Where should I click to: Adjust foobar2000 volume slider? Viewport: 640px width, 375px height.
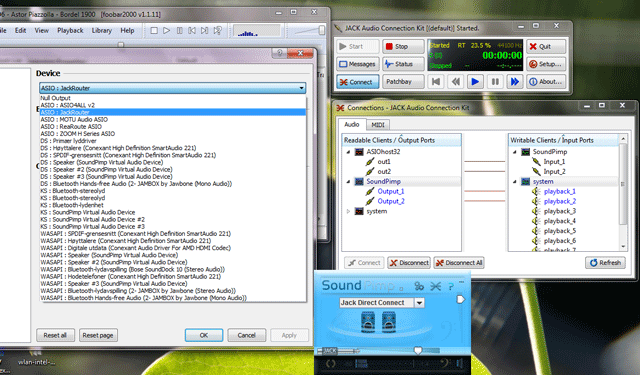coord(322,30)
